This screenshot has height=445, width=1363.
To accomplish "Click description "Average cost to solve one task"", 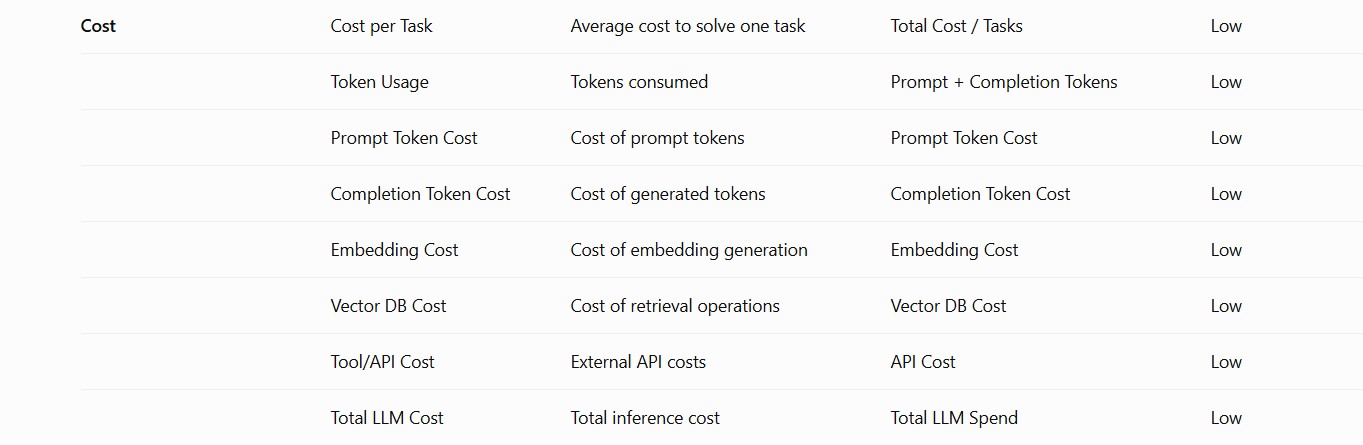I will (x=688, y=26).
